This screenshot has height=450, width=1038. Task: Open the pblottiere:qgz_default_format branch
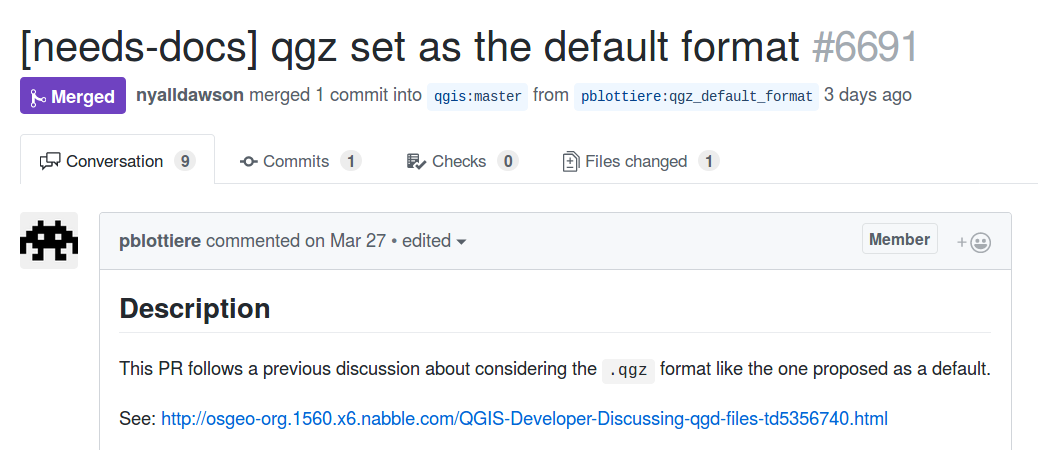[696, 97]
